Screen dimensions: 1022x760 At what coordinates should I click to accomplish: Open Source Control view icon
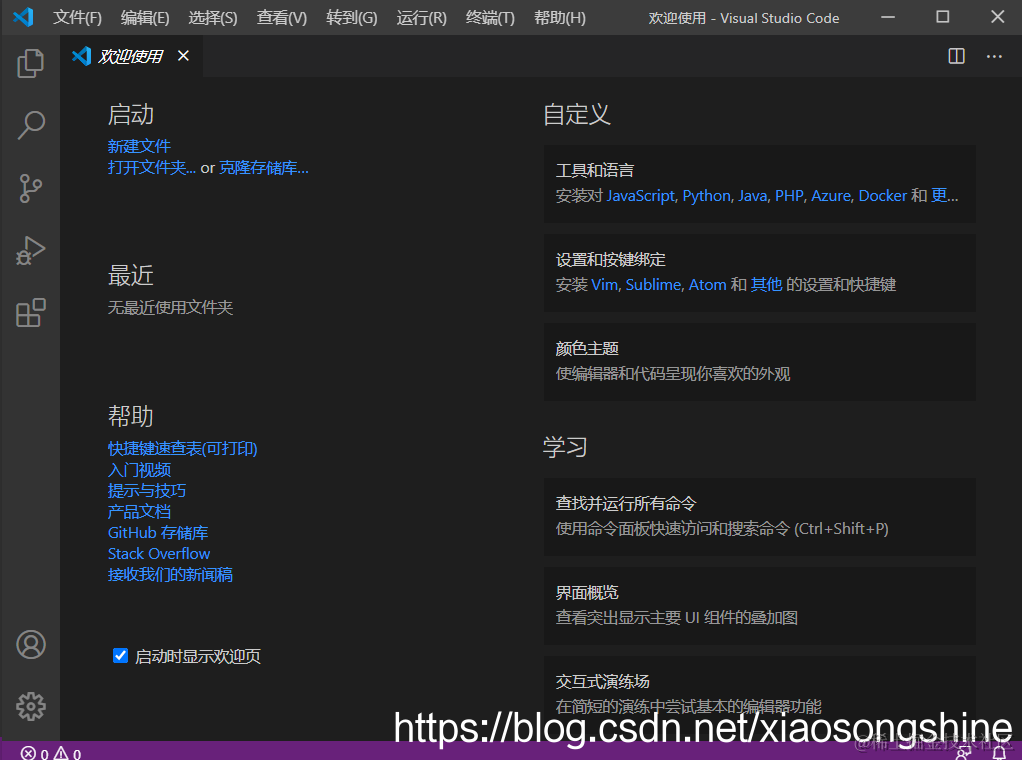tap(30, 188)
